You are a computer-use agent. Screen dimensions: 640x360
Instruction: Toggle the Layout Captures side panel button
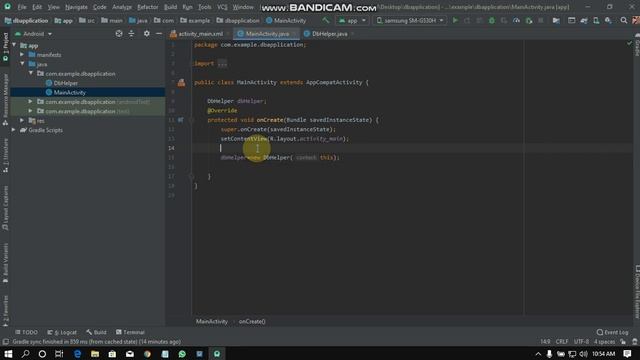(x=5, y=208)
